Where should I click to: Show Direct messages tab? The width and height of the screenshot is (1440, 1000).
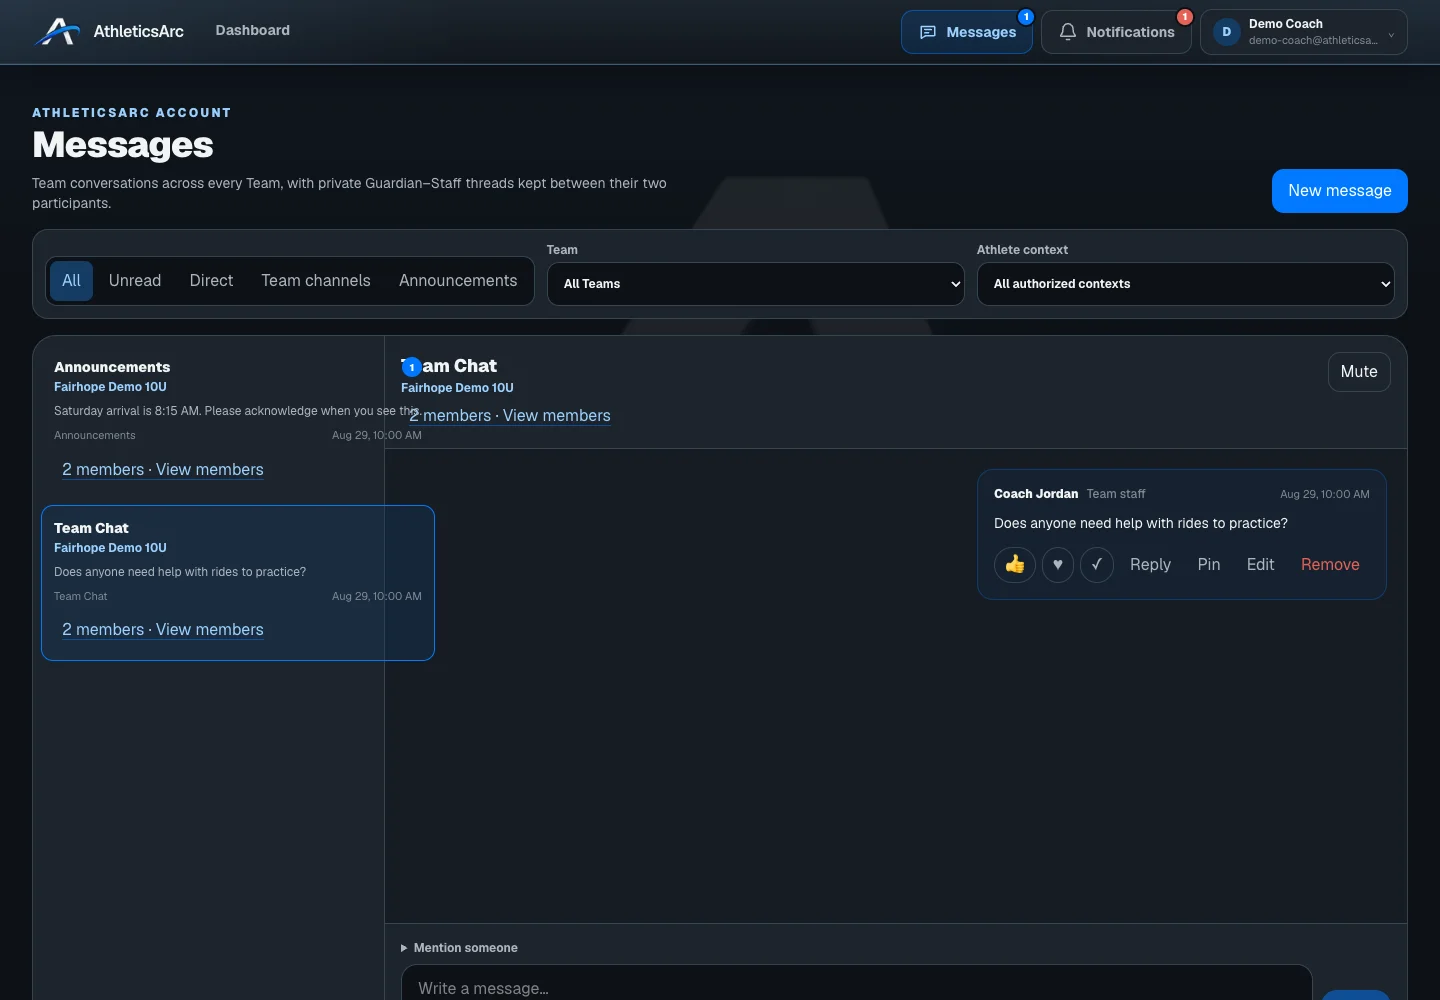pos(211,281)
